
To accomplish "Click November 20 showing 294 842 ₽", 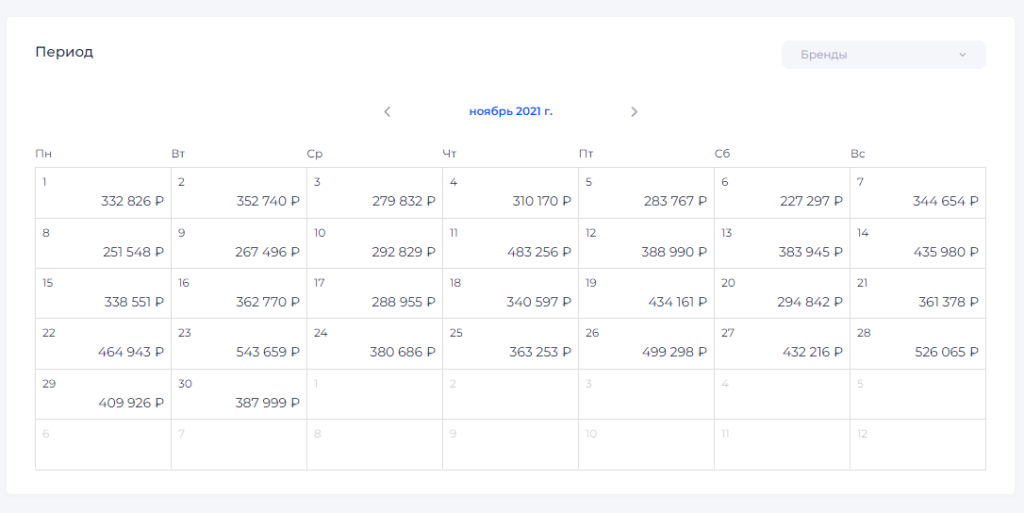I will 782,293.
